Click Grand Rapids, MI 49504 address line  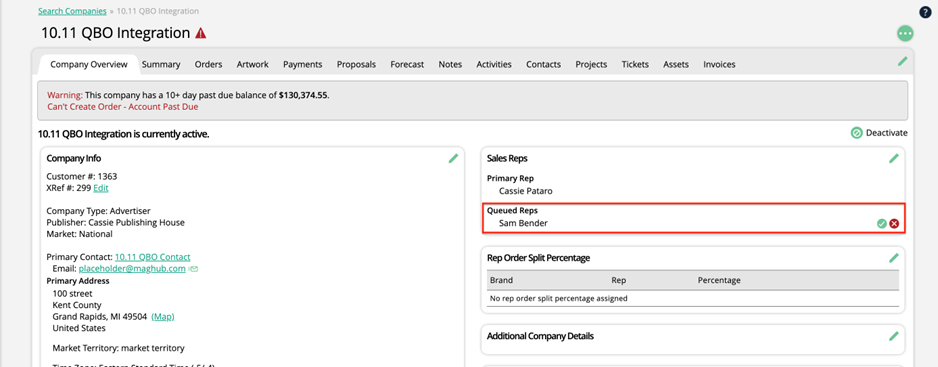(100, 317)
